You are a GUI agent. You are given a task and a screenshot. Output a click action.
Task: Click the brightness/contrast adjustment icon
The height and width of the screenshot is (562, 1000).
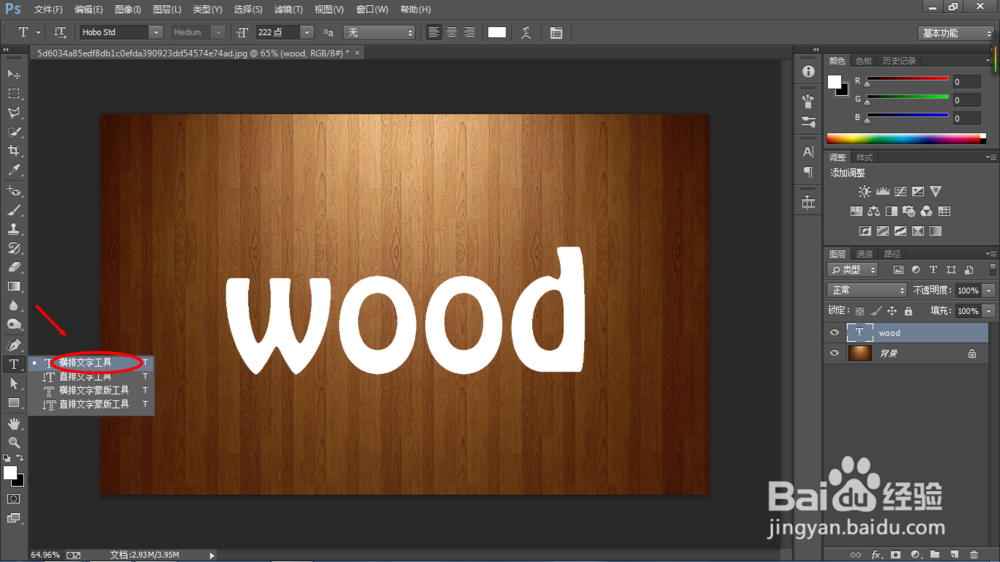click(864, 191)
